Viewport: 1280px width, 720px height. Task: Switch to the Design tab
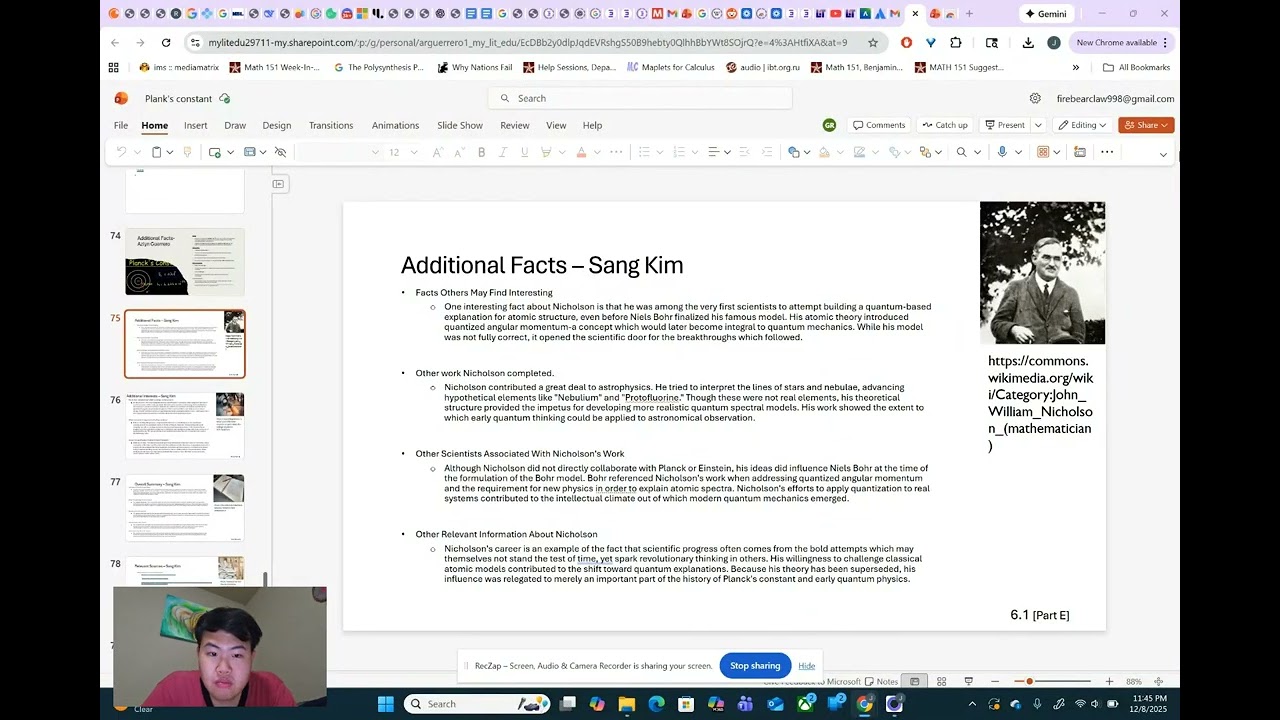click(277, 125)
